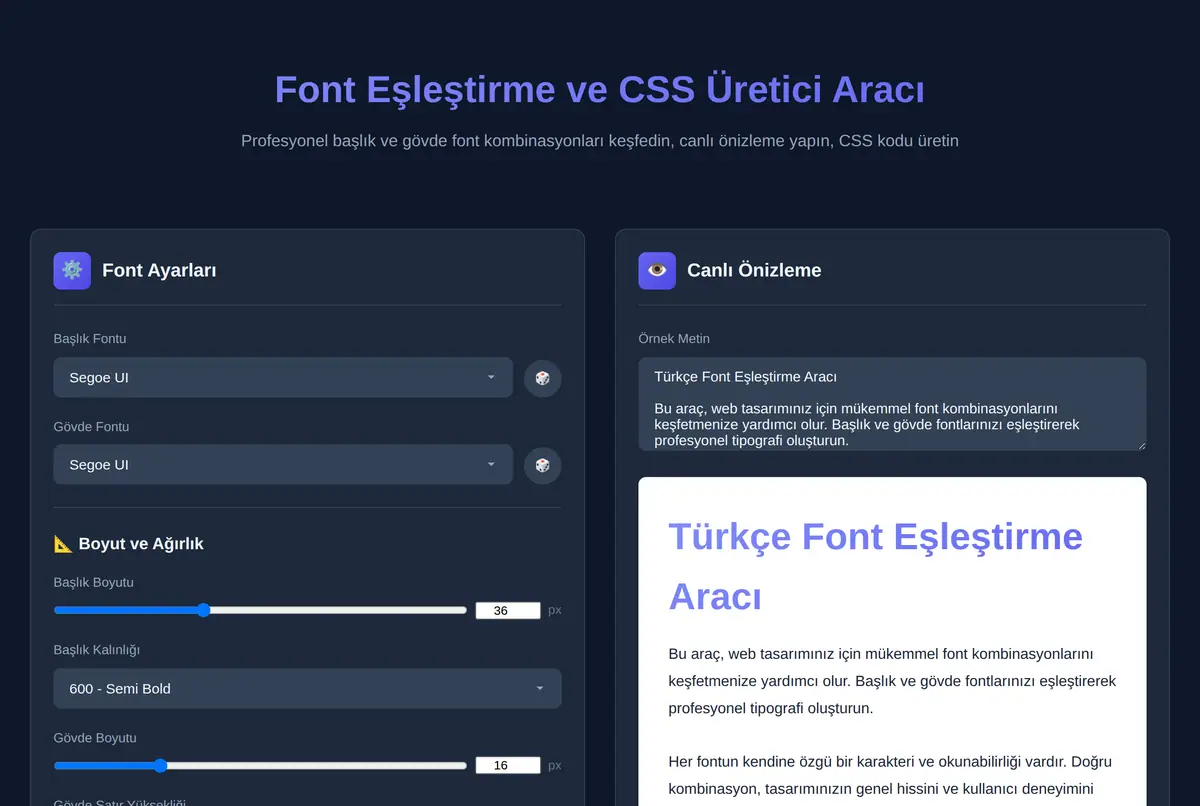Click the Örnek Metin label
The width and height of the screenshot is (1200, 806).
coord(674,339)
